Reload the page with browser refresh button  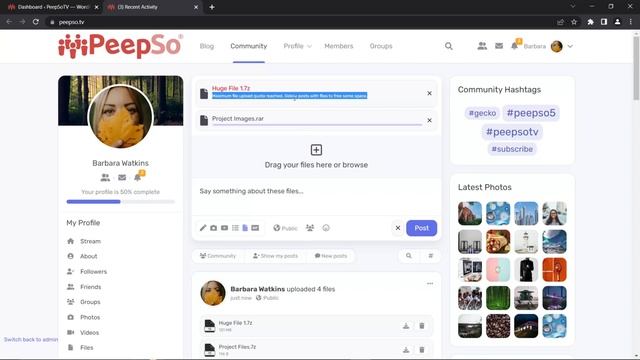pyautogui.click(x=36, y=22)
